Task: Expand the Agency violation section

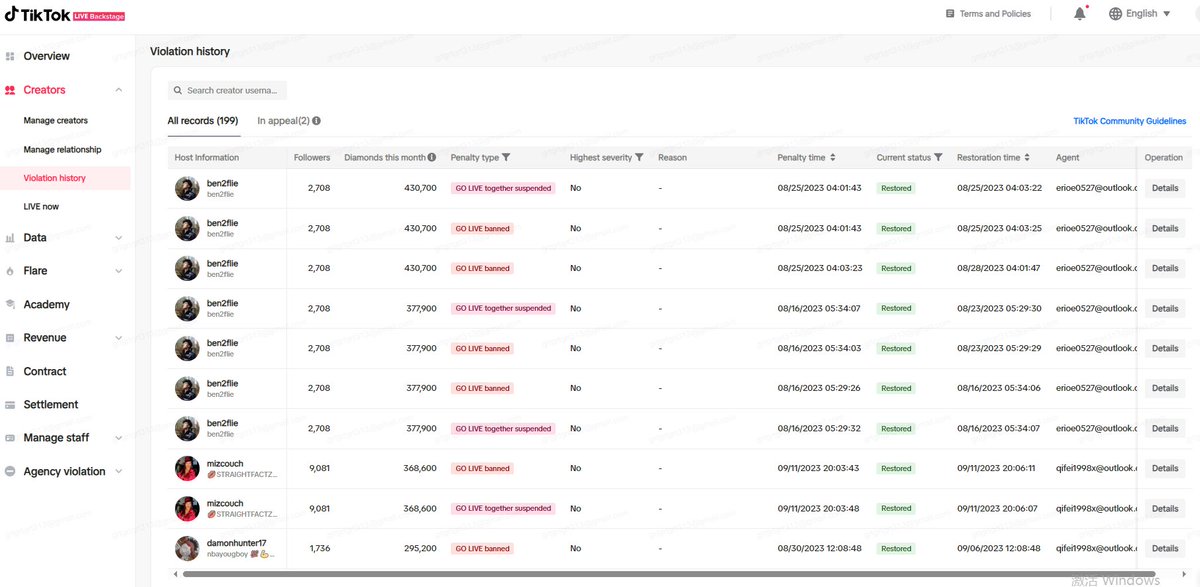Action: (x=119, y=471)
